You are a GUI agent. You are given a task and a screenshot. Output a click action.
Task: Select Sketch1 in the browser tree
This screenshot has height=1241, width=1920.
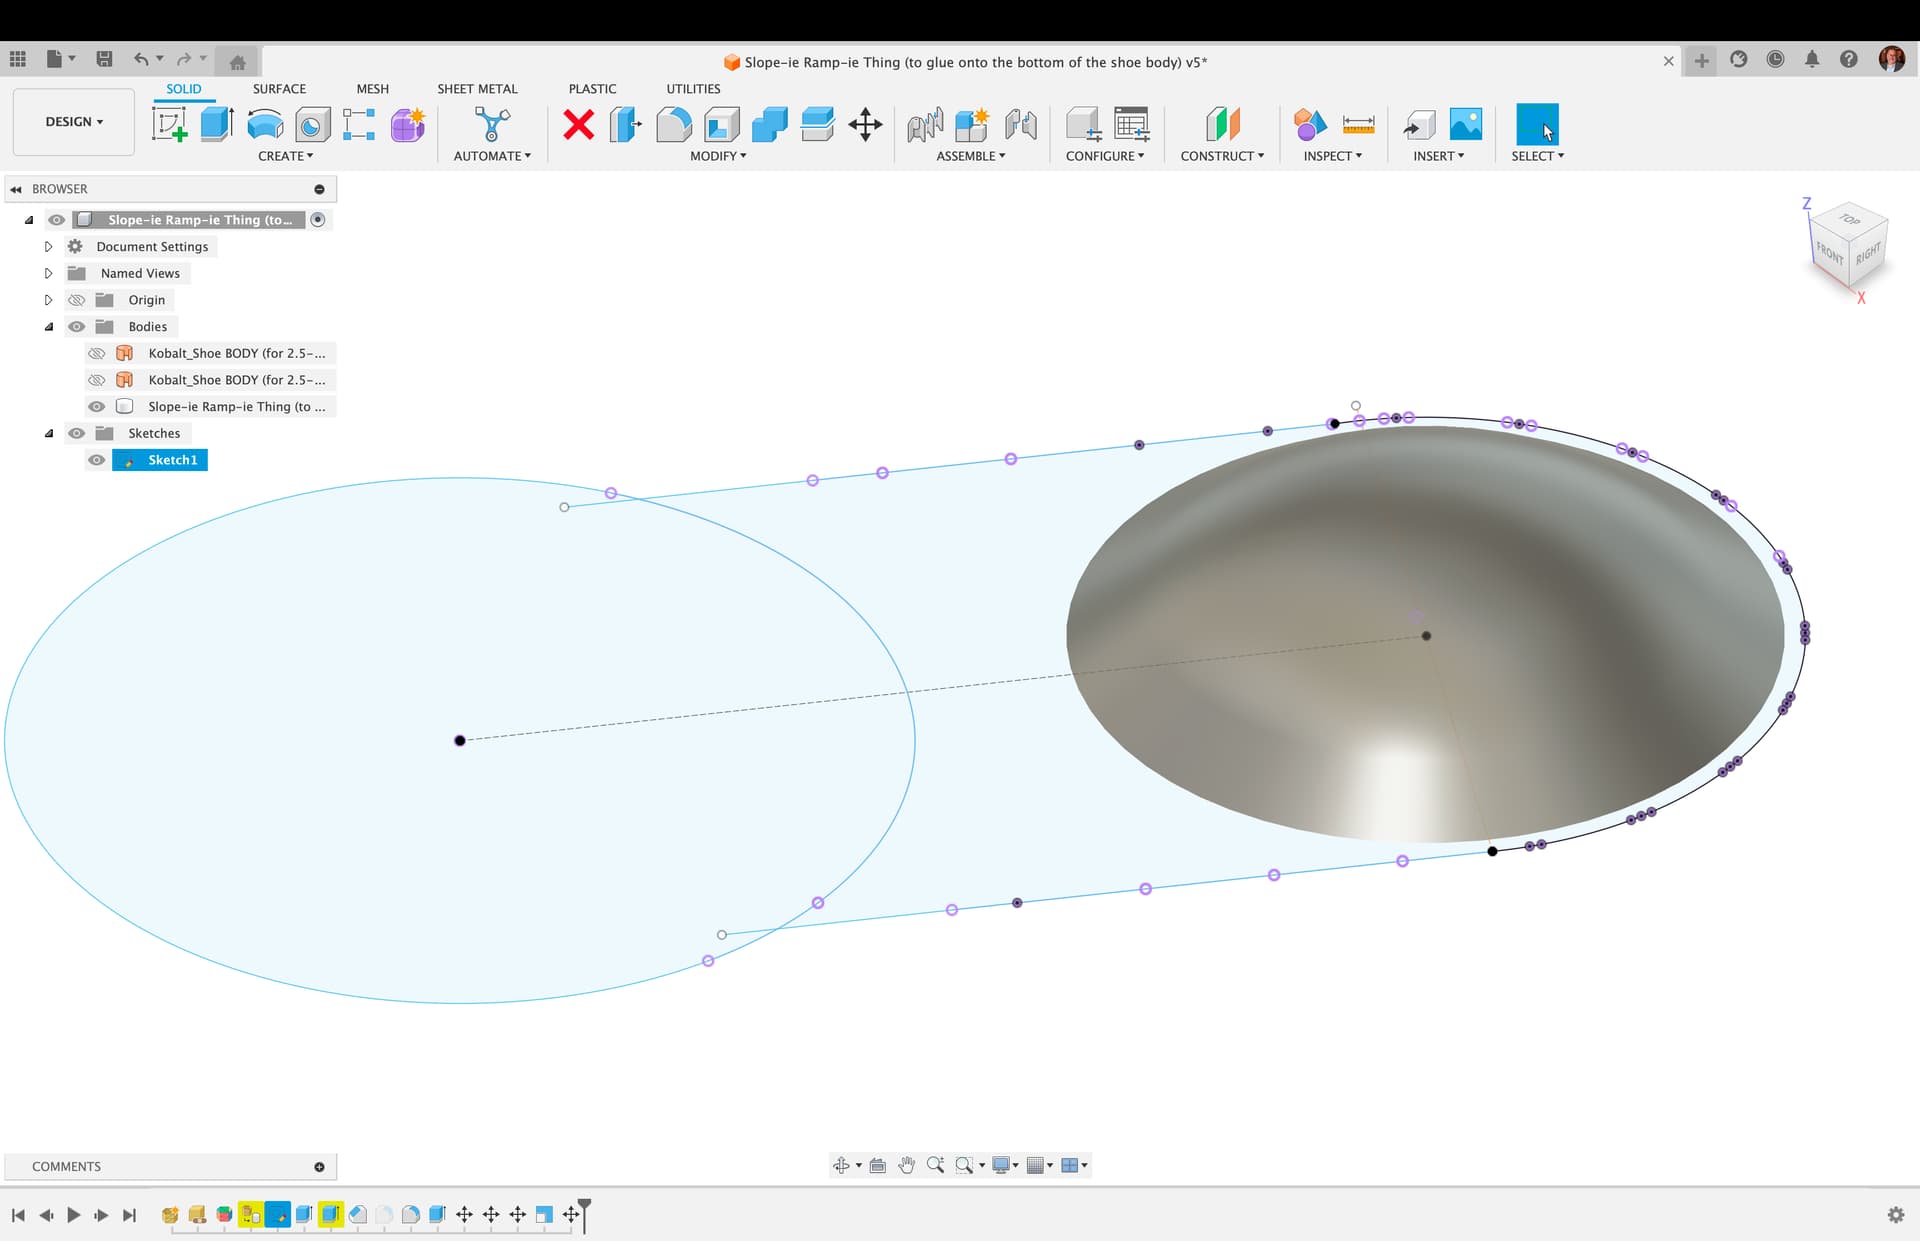[172, 460]
